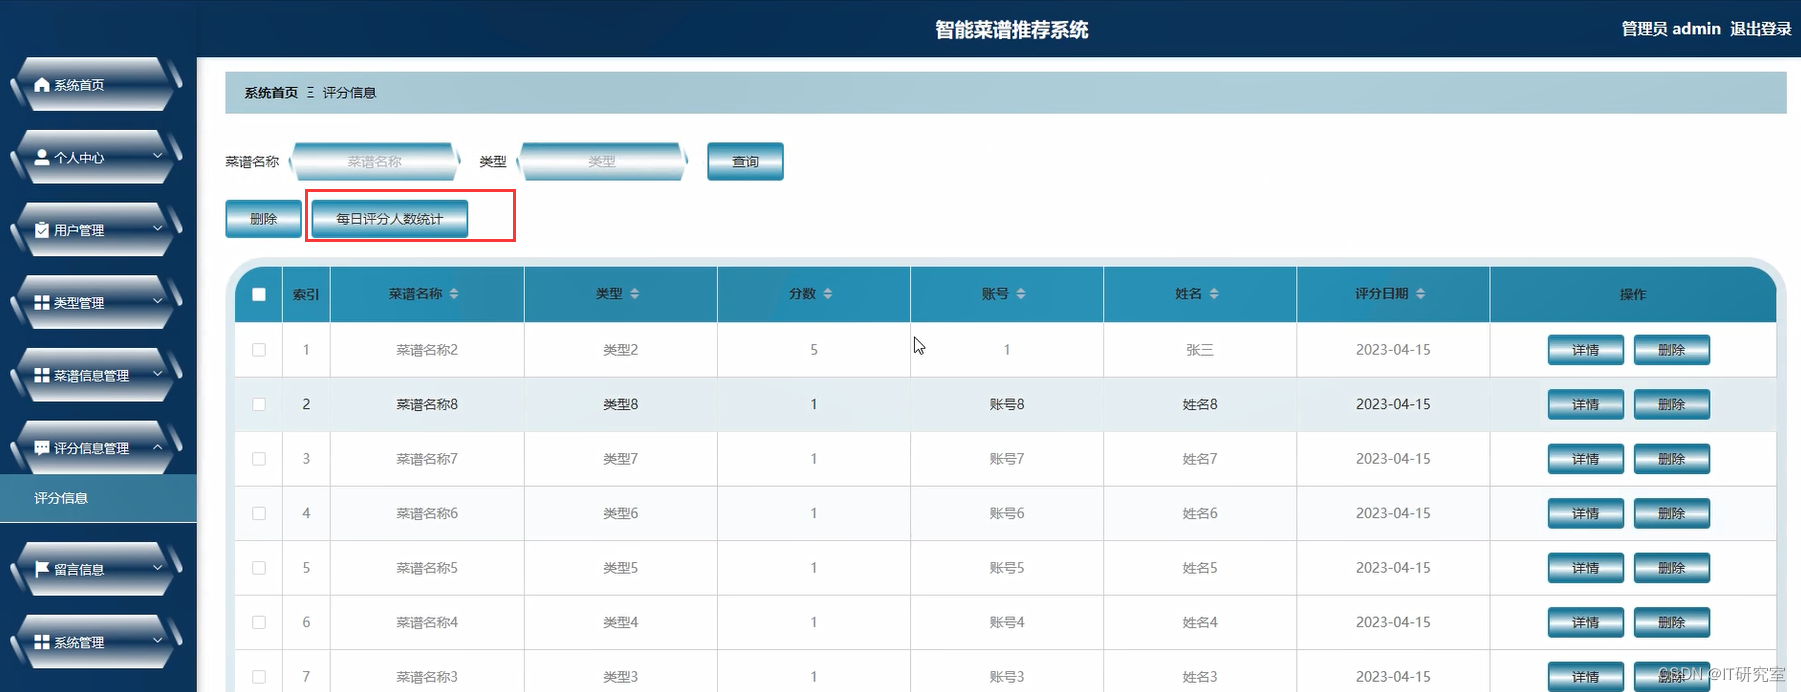Open 详情 for row 菜谱名称2

coord(1585,350)
